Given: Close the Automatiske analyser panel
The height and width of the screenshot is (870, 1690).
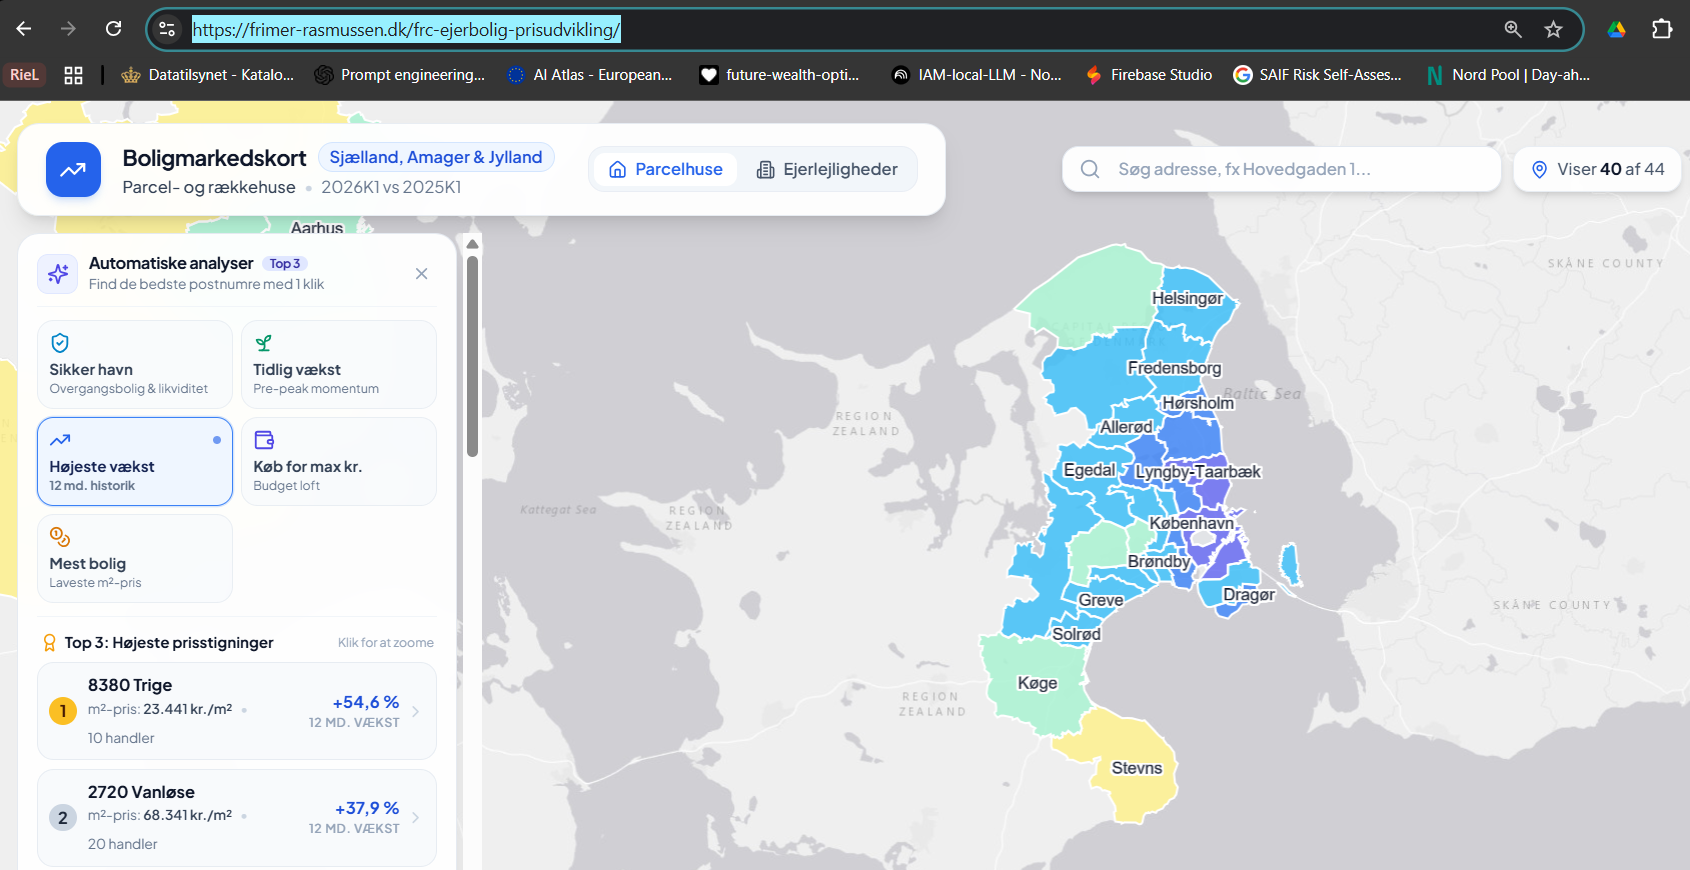Looking at the screenshot, I should pyautogui.click(x=421, y=273).
